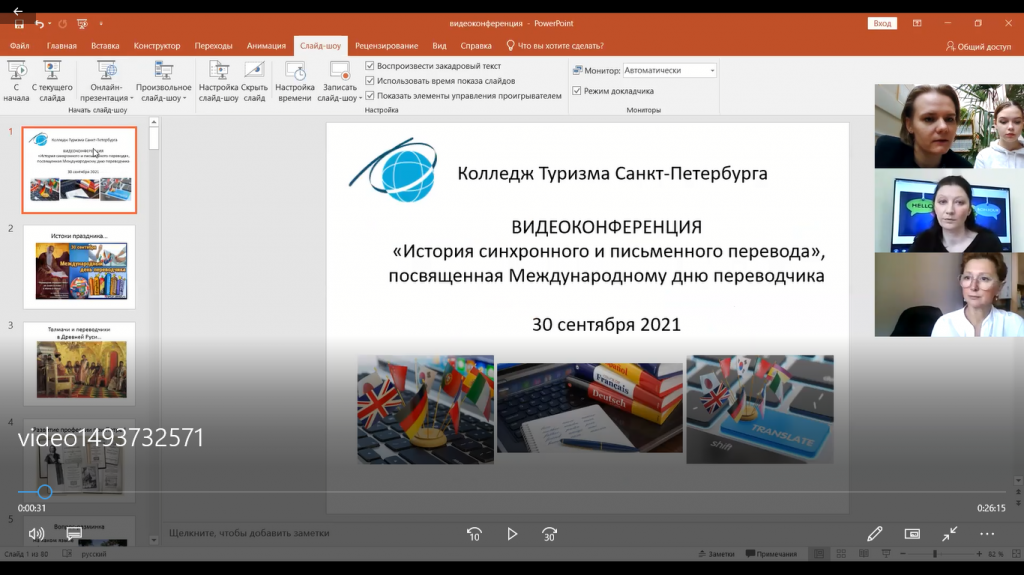Viewport: 1024px width, 575px height.
Task: Select slide 1 thumbnail in the panel
Action: click(80, 170)
